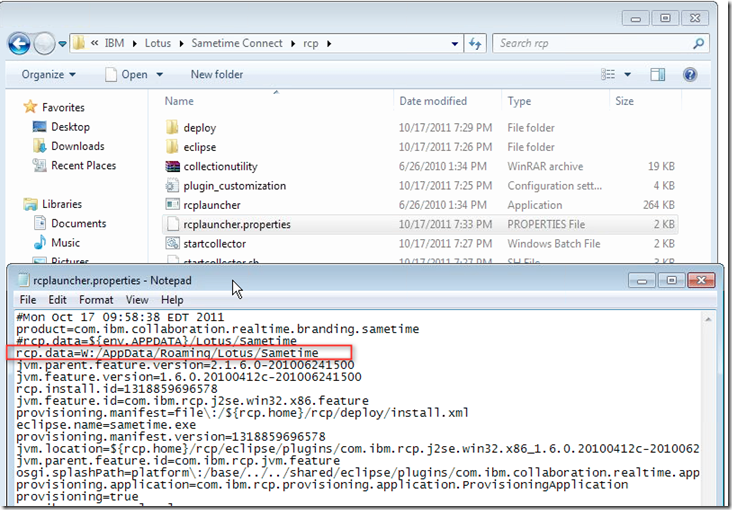
Task: Click the Sametime Connect breadcrumb segment
Action: (x=262, y=44)
